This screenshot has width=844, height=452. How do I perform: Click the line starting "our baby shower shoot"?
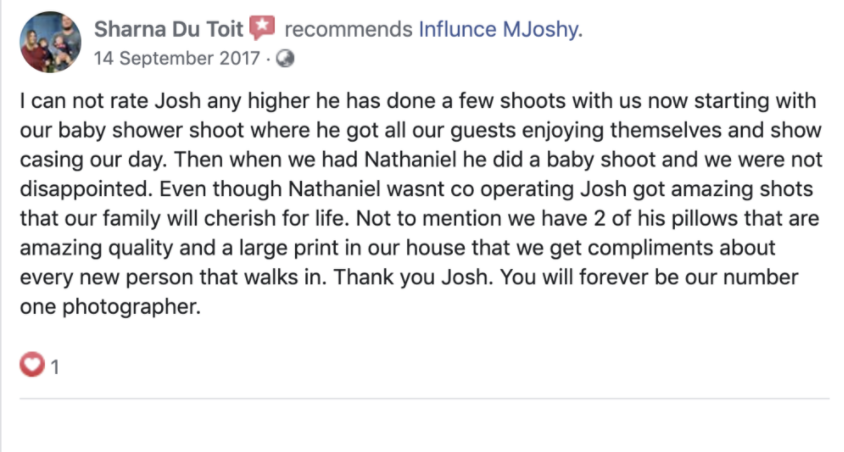click(421, 131)
